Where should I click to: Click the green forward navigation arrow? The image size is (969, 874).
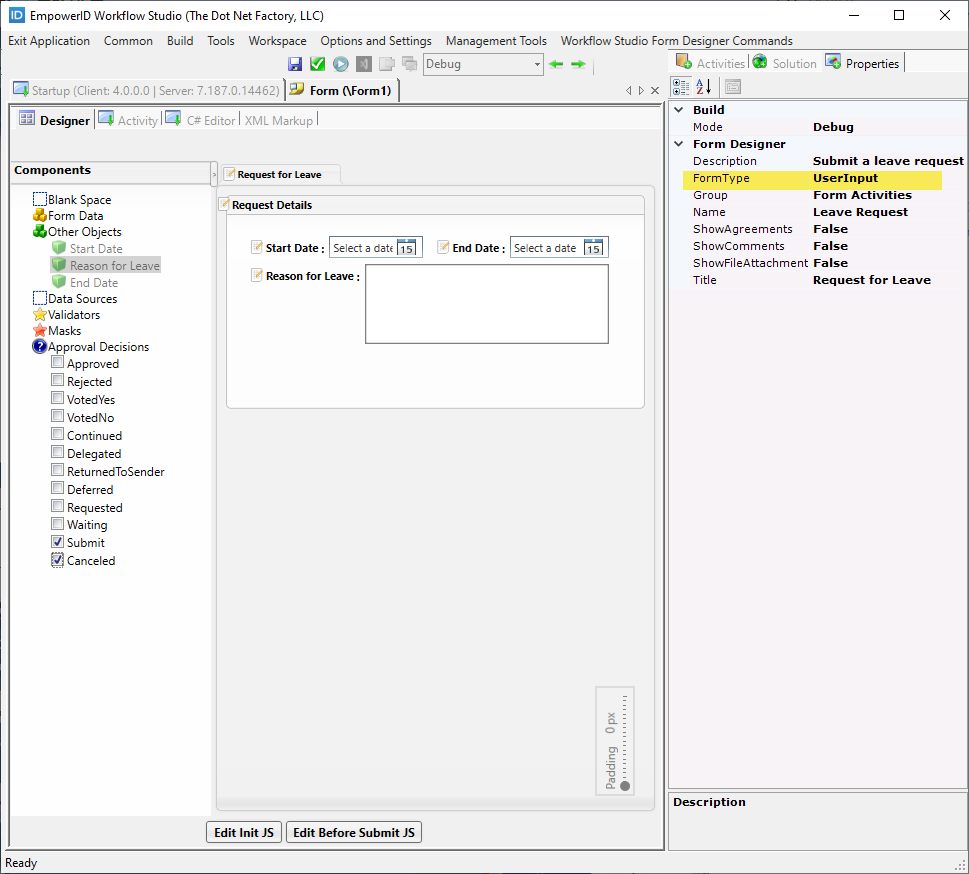coord(578,63)
